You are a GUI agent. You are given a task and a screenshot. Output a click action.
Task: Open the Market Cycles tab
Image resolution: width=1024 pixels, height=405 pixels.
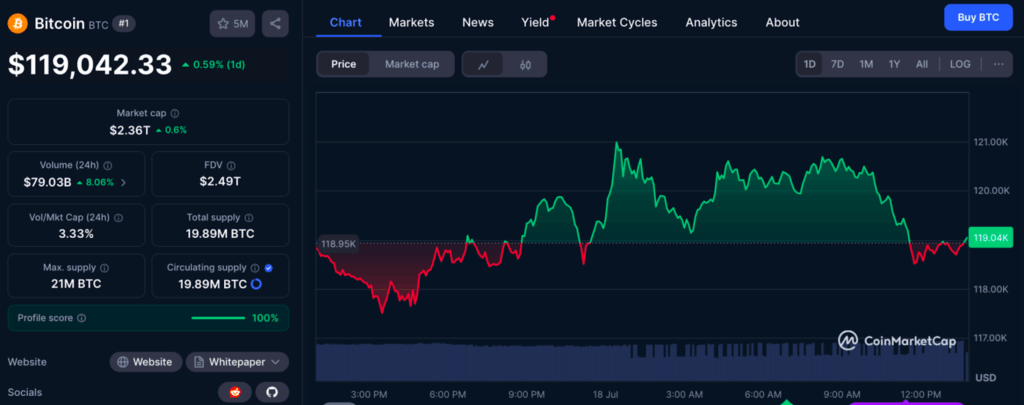(x=617, y=22)
